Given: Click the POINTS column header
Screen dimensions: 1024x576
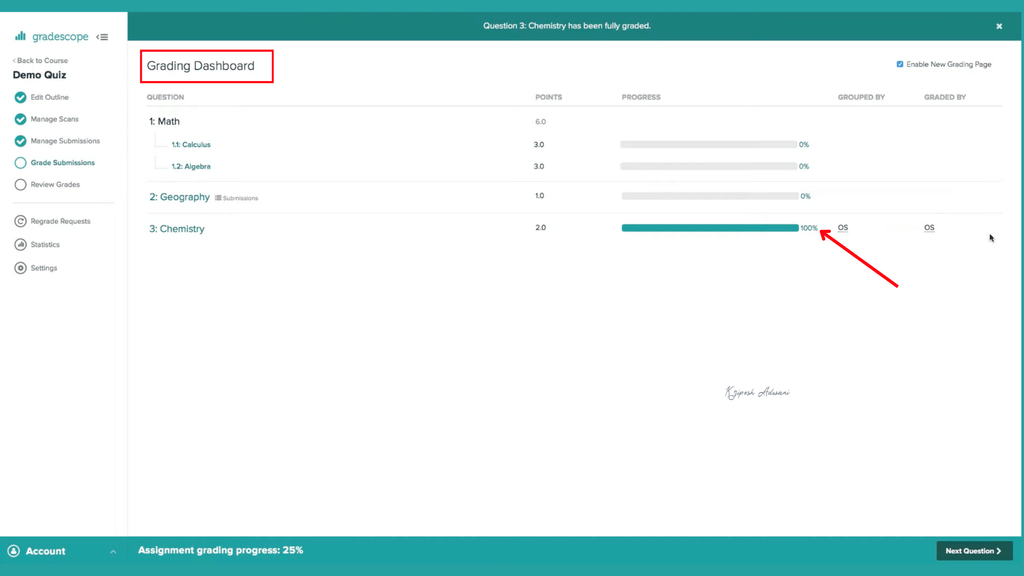Looking at the screenshot, I should tap(549, 97).
